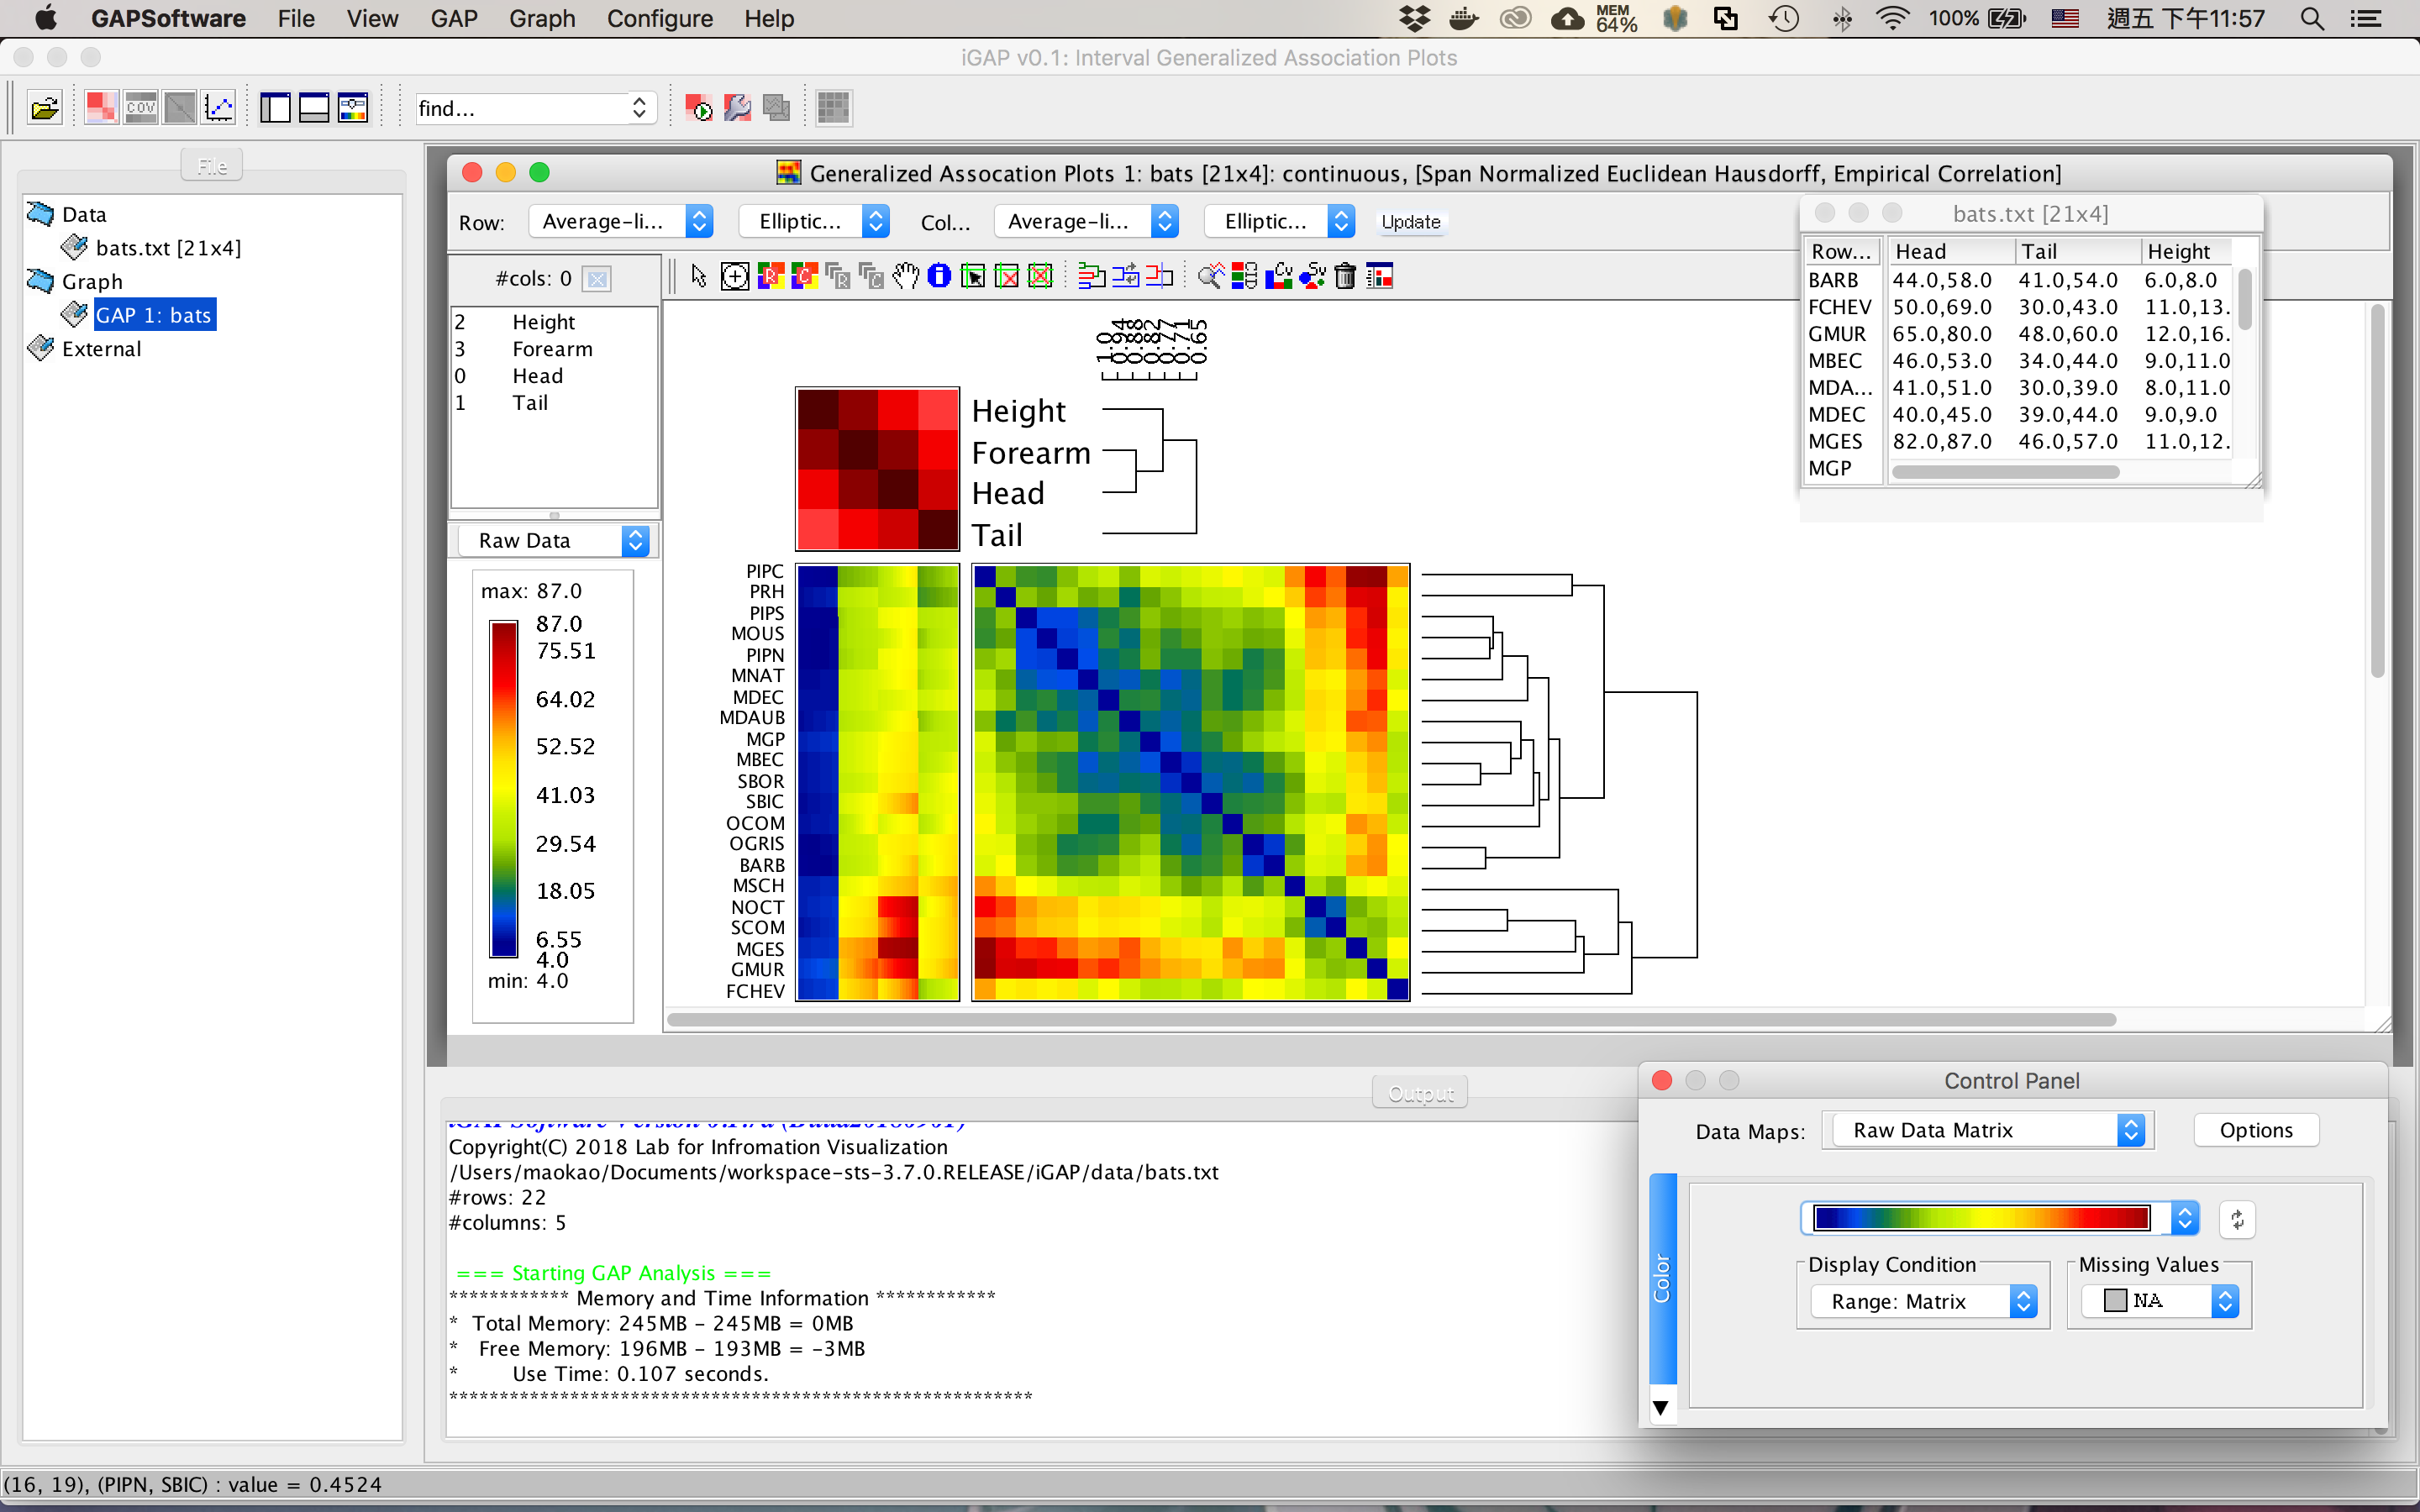The width and height of the screenshot is (2420, 1512).
Task: Click the Options button in Control Panel
Action: pyautogui.click(x=2255, y=1130)
